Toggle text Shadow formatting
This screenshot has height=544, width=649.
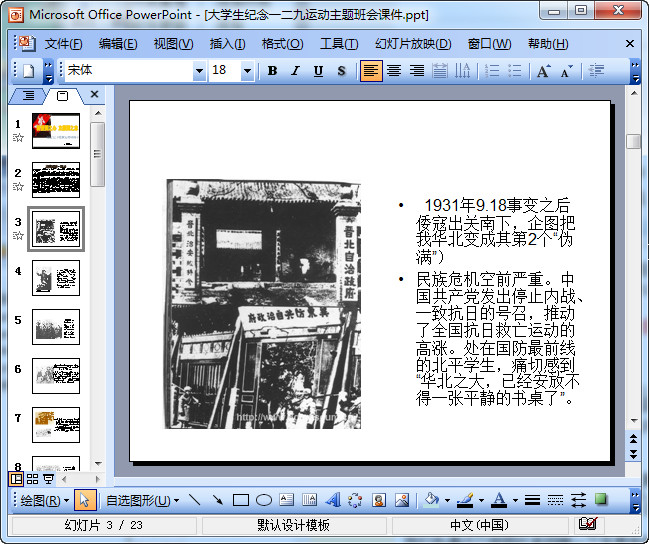click(x=341, y=71)
